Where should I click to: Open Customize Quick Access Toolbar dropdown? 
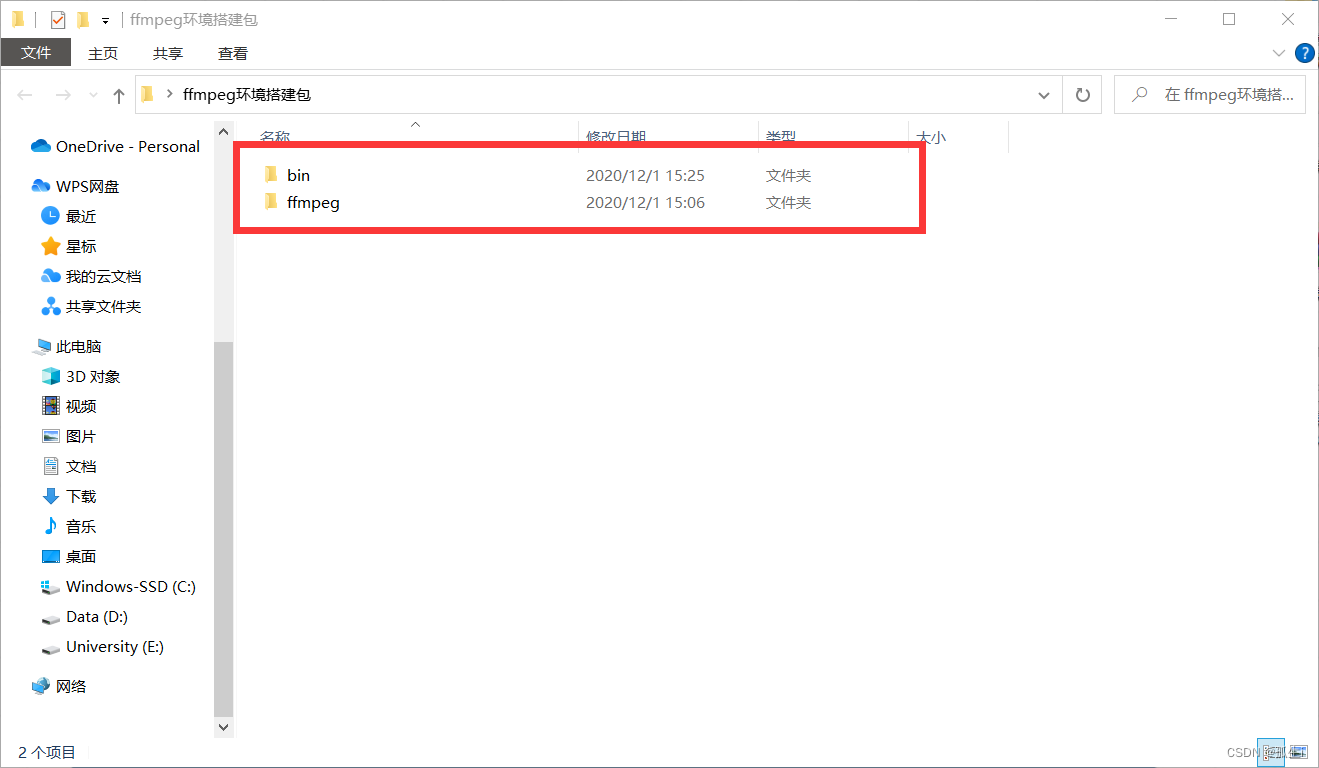tap(105, 20)
